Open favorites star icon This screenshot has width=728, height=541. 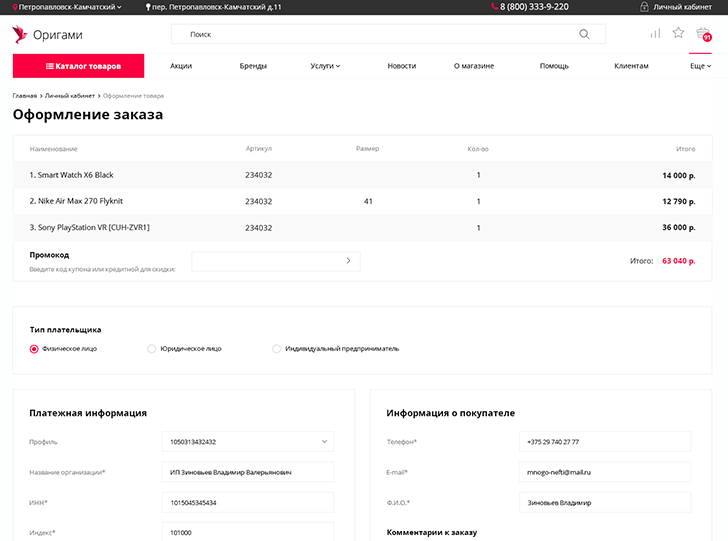[x=678, y=33]
